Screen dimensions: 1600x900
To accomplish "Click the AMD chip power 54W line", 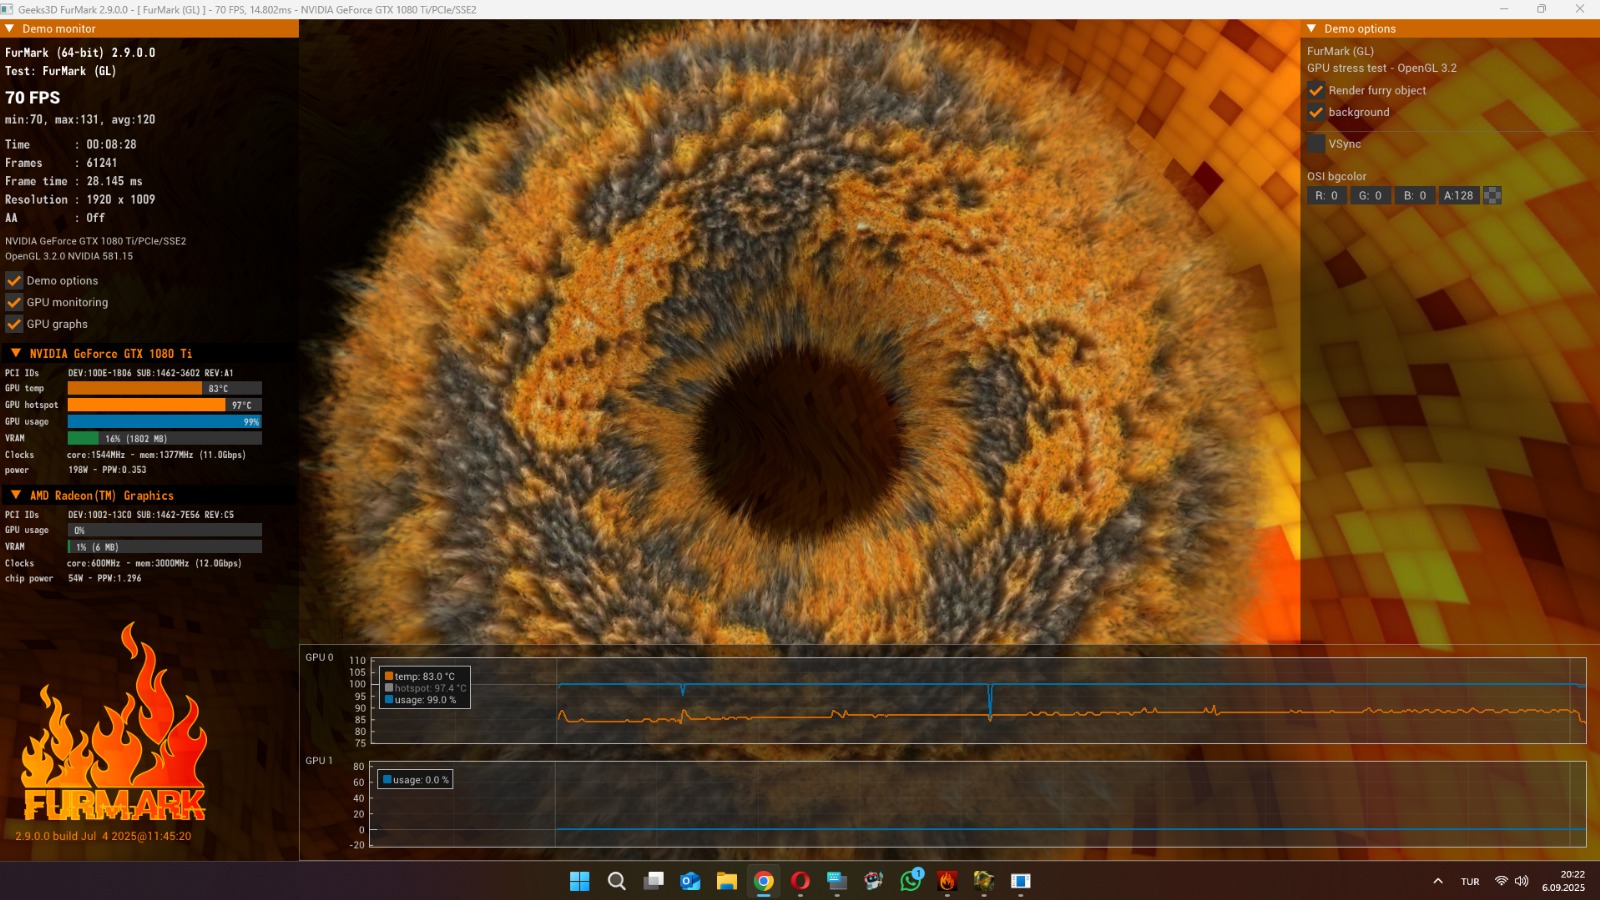I will [73, 578].
